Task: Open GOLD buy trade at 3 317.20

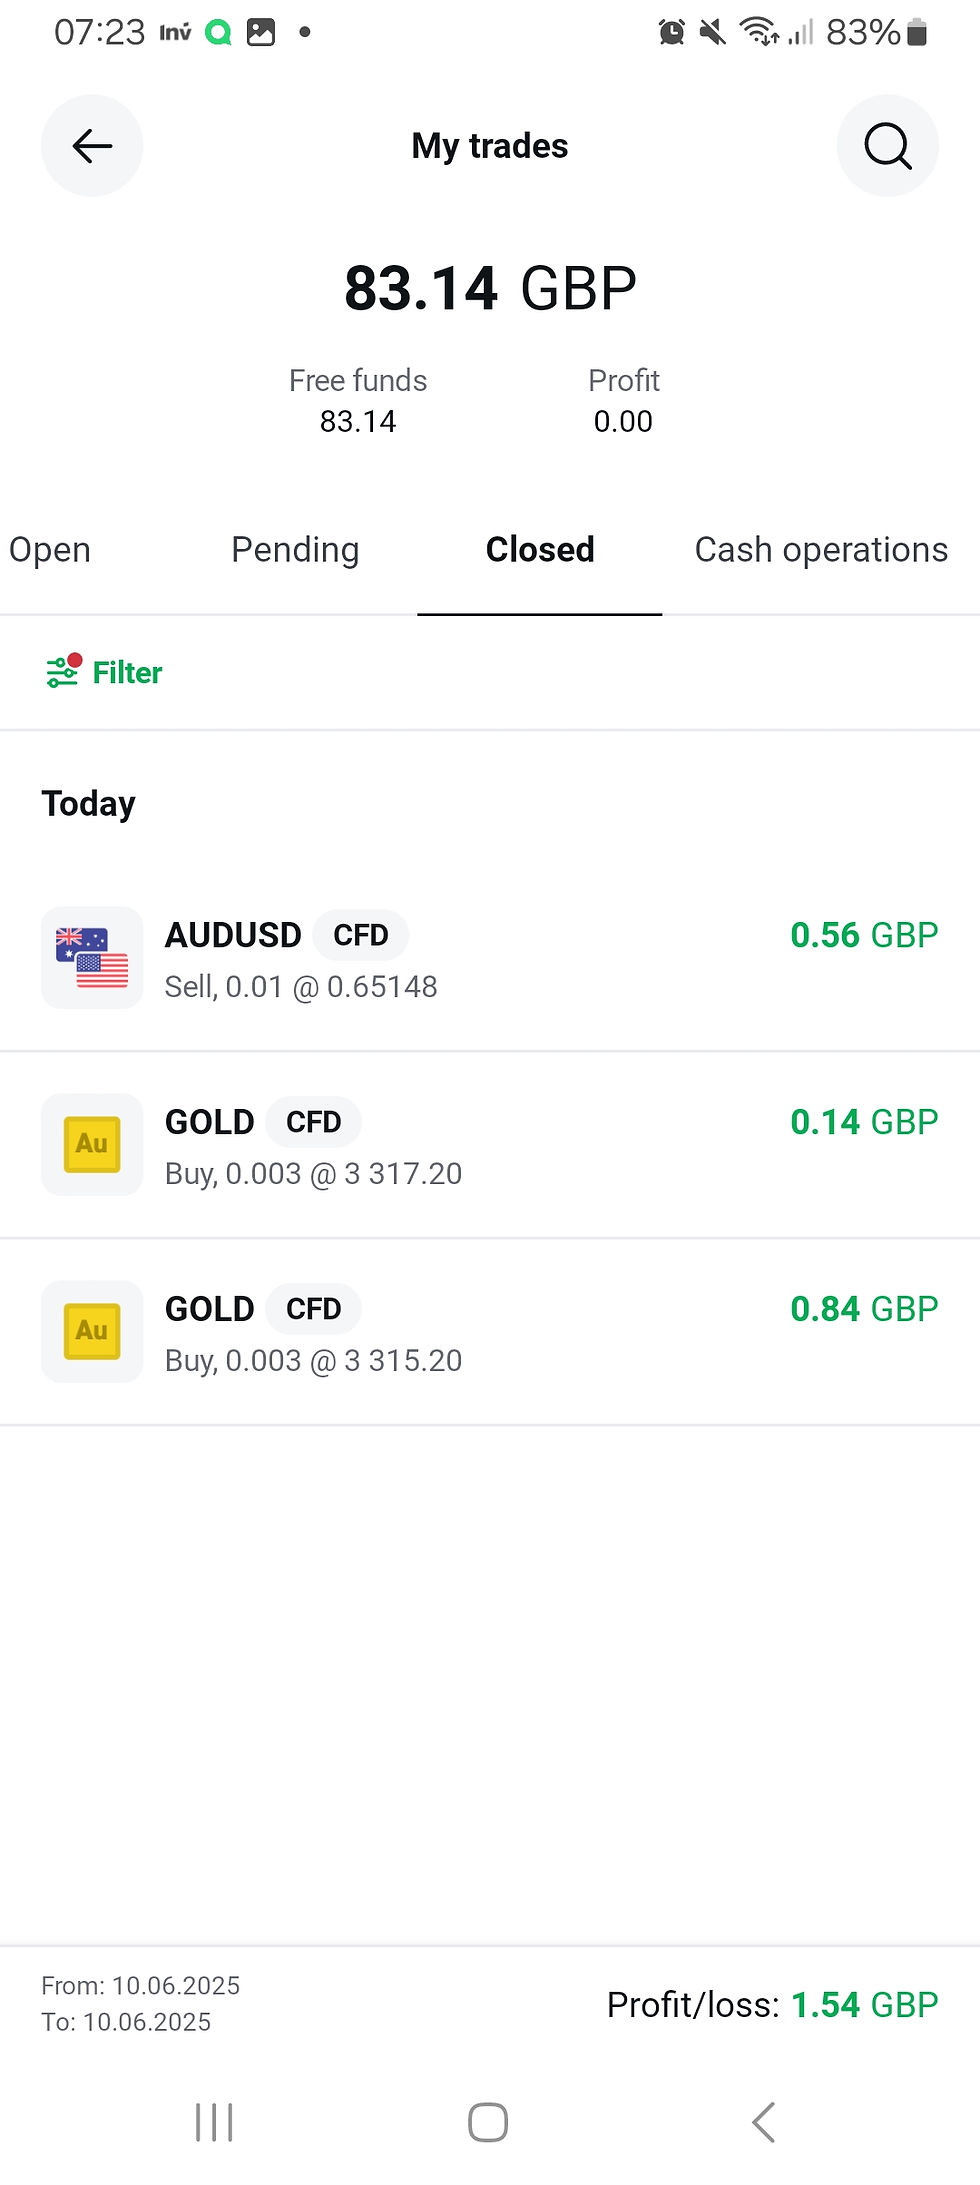Action: 490,1145
